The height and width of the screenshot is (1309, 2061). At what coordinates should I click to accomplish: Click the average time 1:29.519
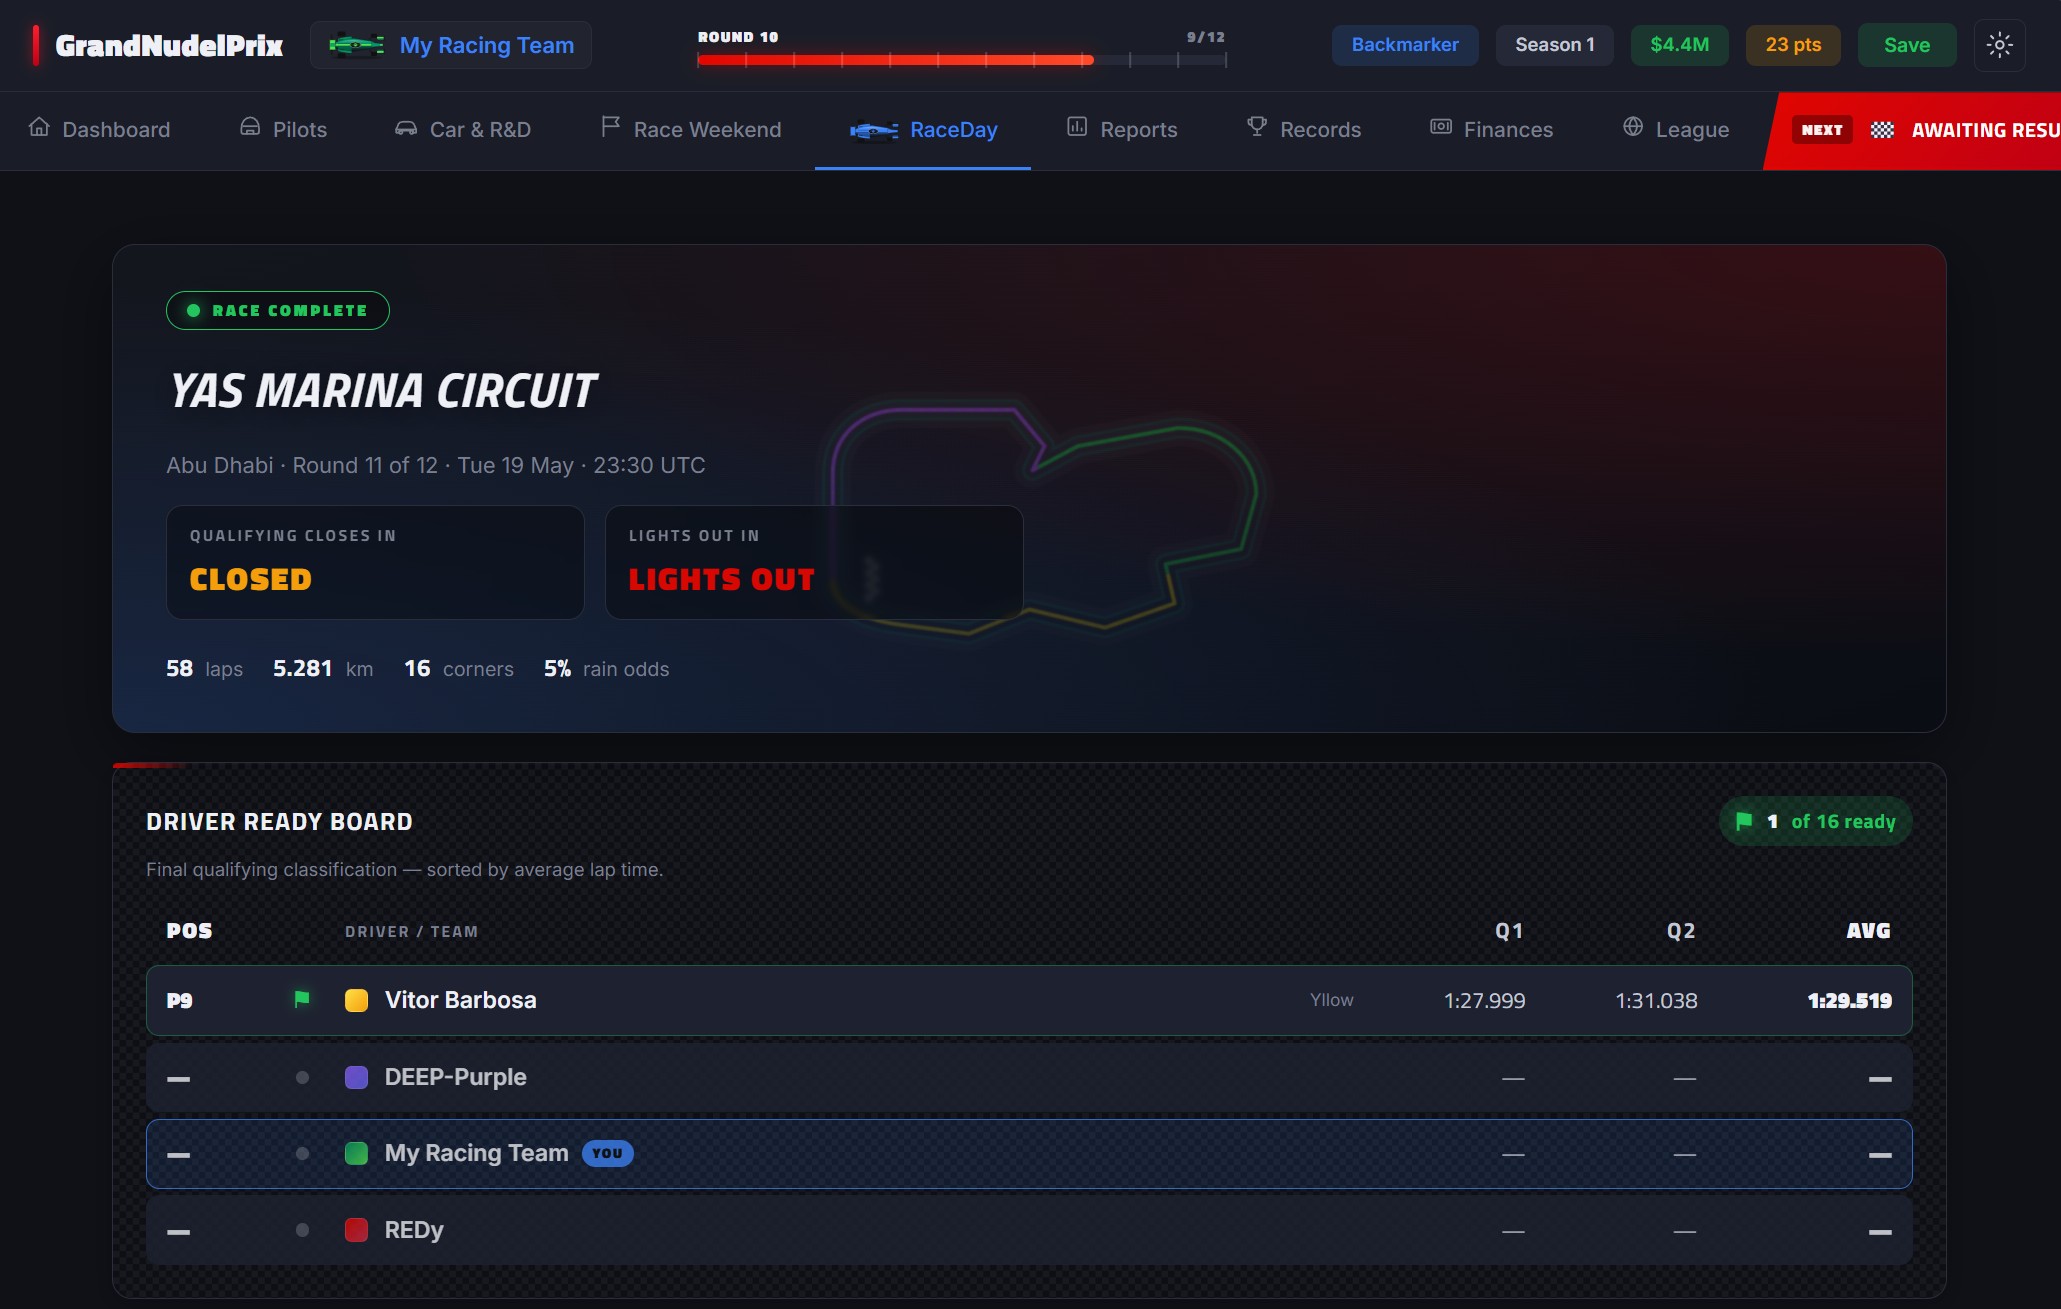1849,1000
